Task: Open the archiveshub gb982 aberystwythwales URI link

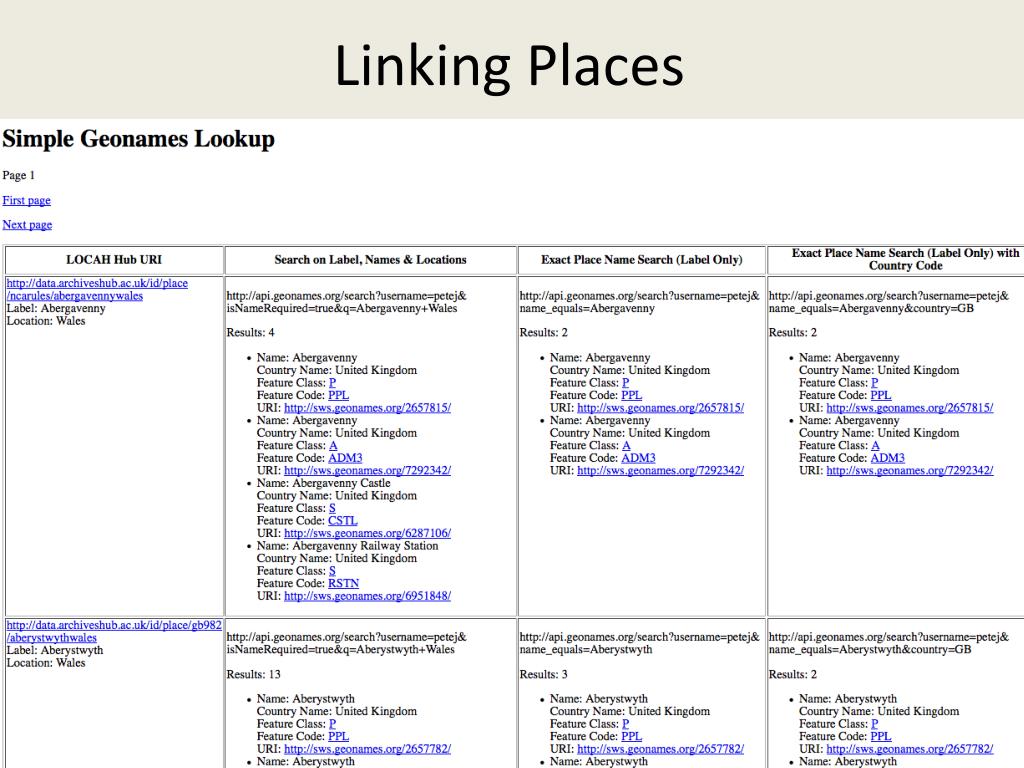Action: (x=114, y=631)
